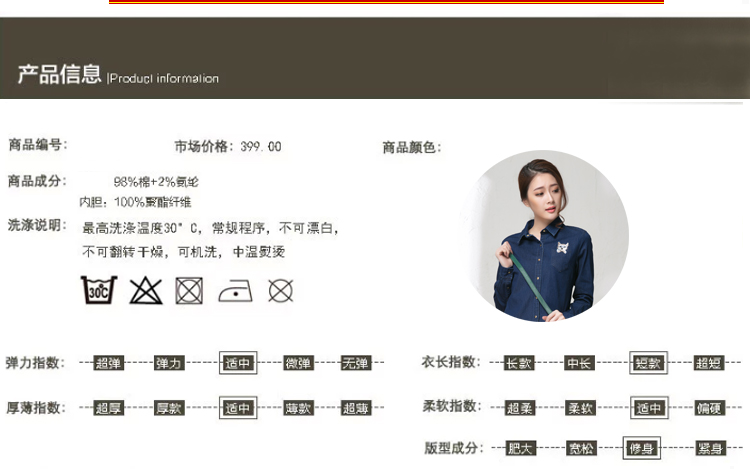The height and width of the screenshot is (469, 750).
Task: Click the 市场价格 label
Action: (x=204, y=146)
